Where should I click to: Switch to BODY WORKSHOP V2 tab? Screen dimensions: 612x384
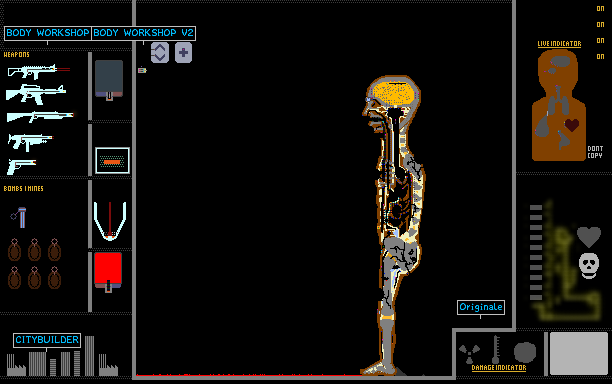point(143,33)
